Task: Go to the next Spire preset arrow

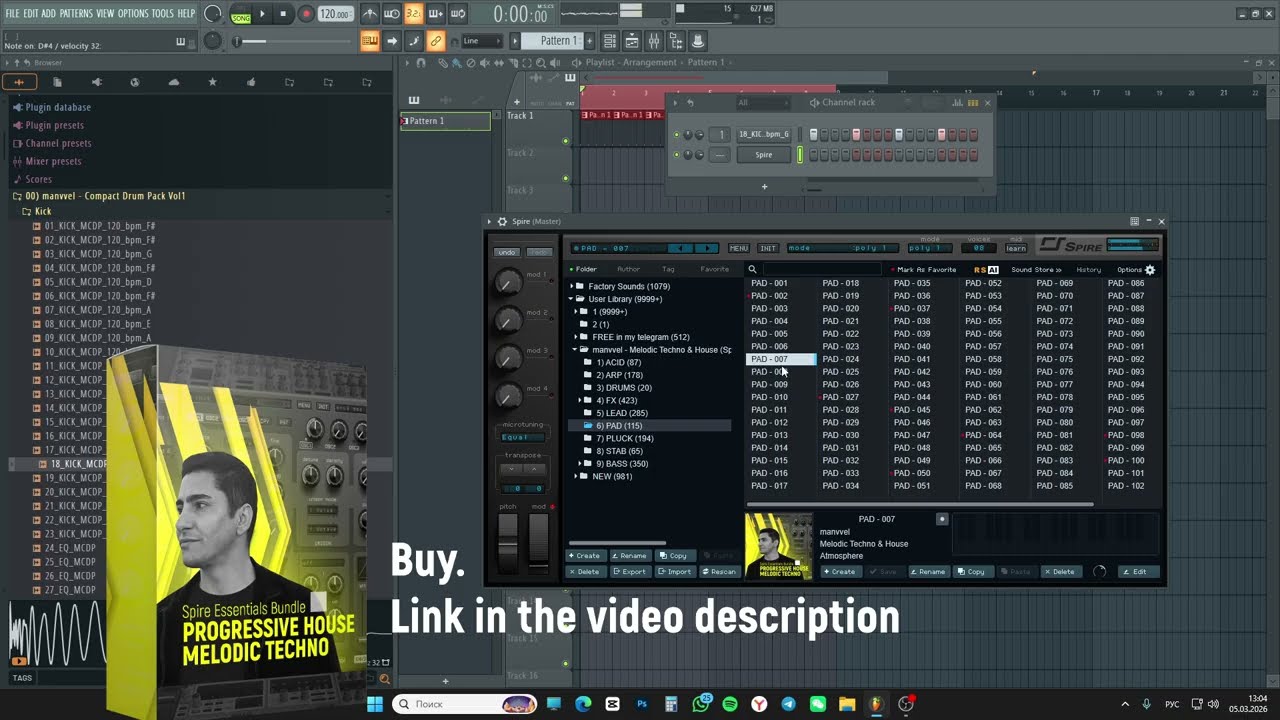Action: coord(706,248)
